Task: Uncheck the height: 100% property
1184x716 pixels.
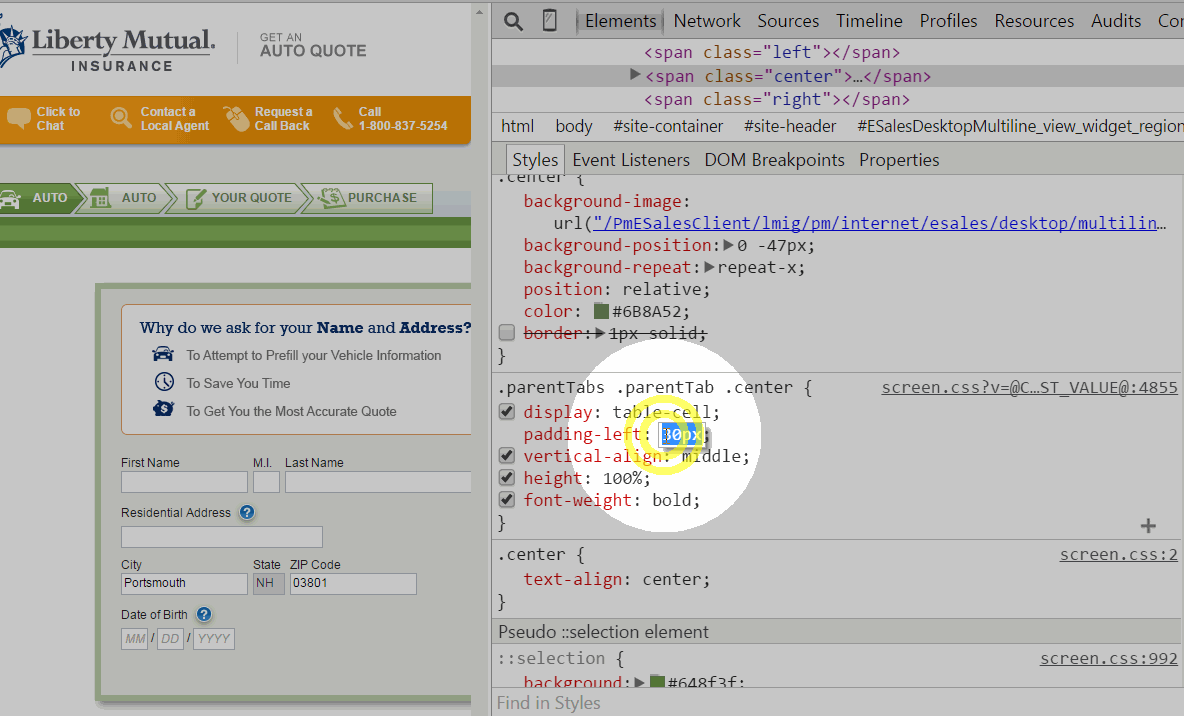Action: (x=507, y=477)
